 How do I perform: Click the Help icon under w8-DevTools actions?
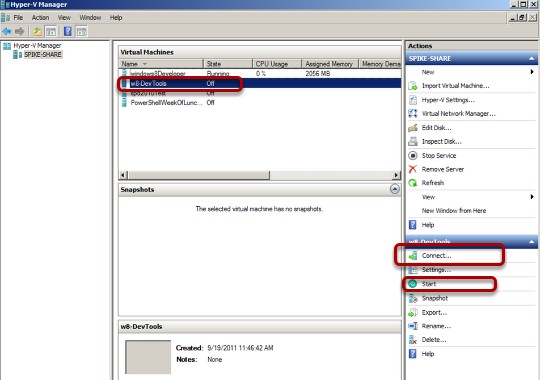[x=413, y=353]
